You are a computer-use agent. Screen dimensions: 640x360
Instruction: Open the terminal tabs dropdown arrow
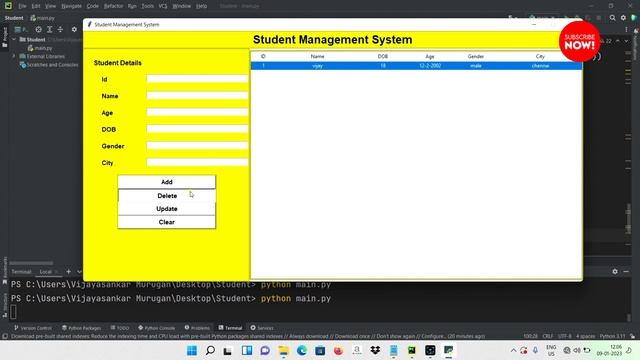point(79,271)
